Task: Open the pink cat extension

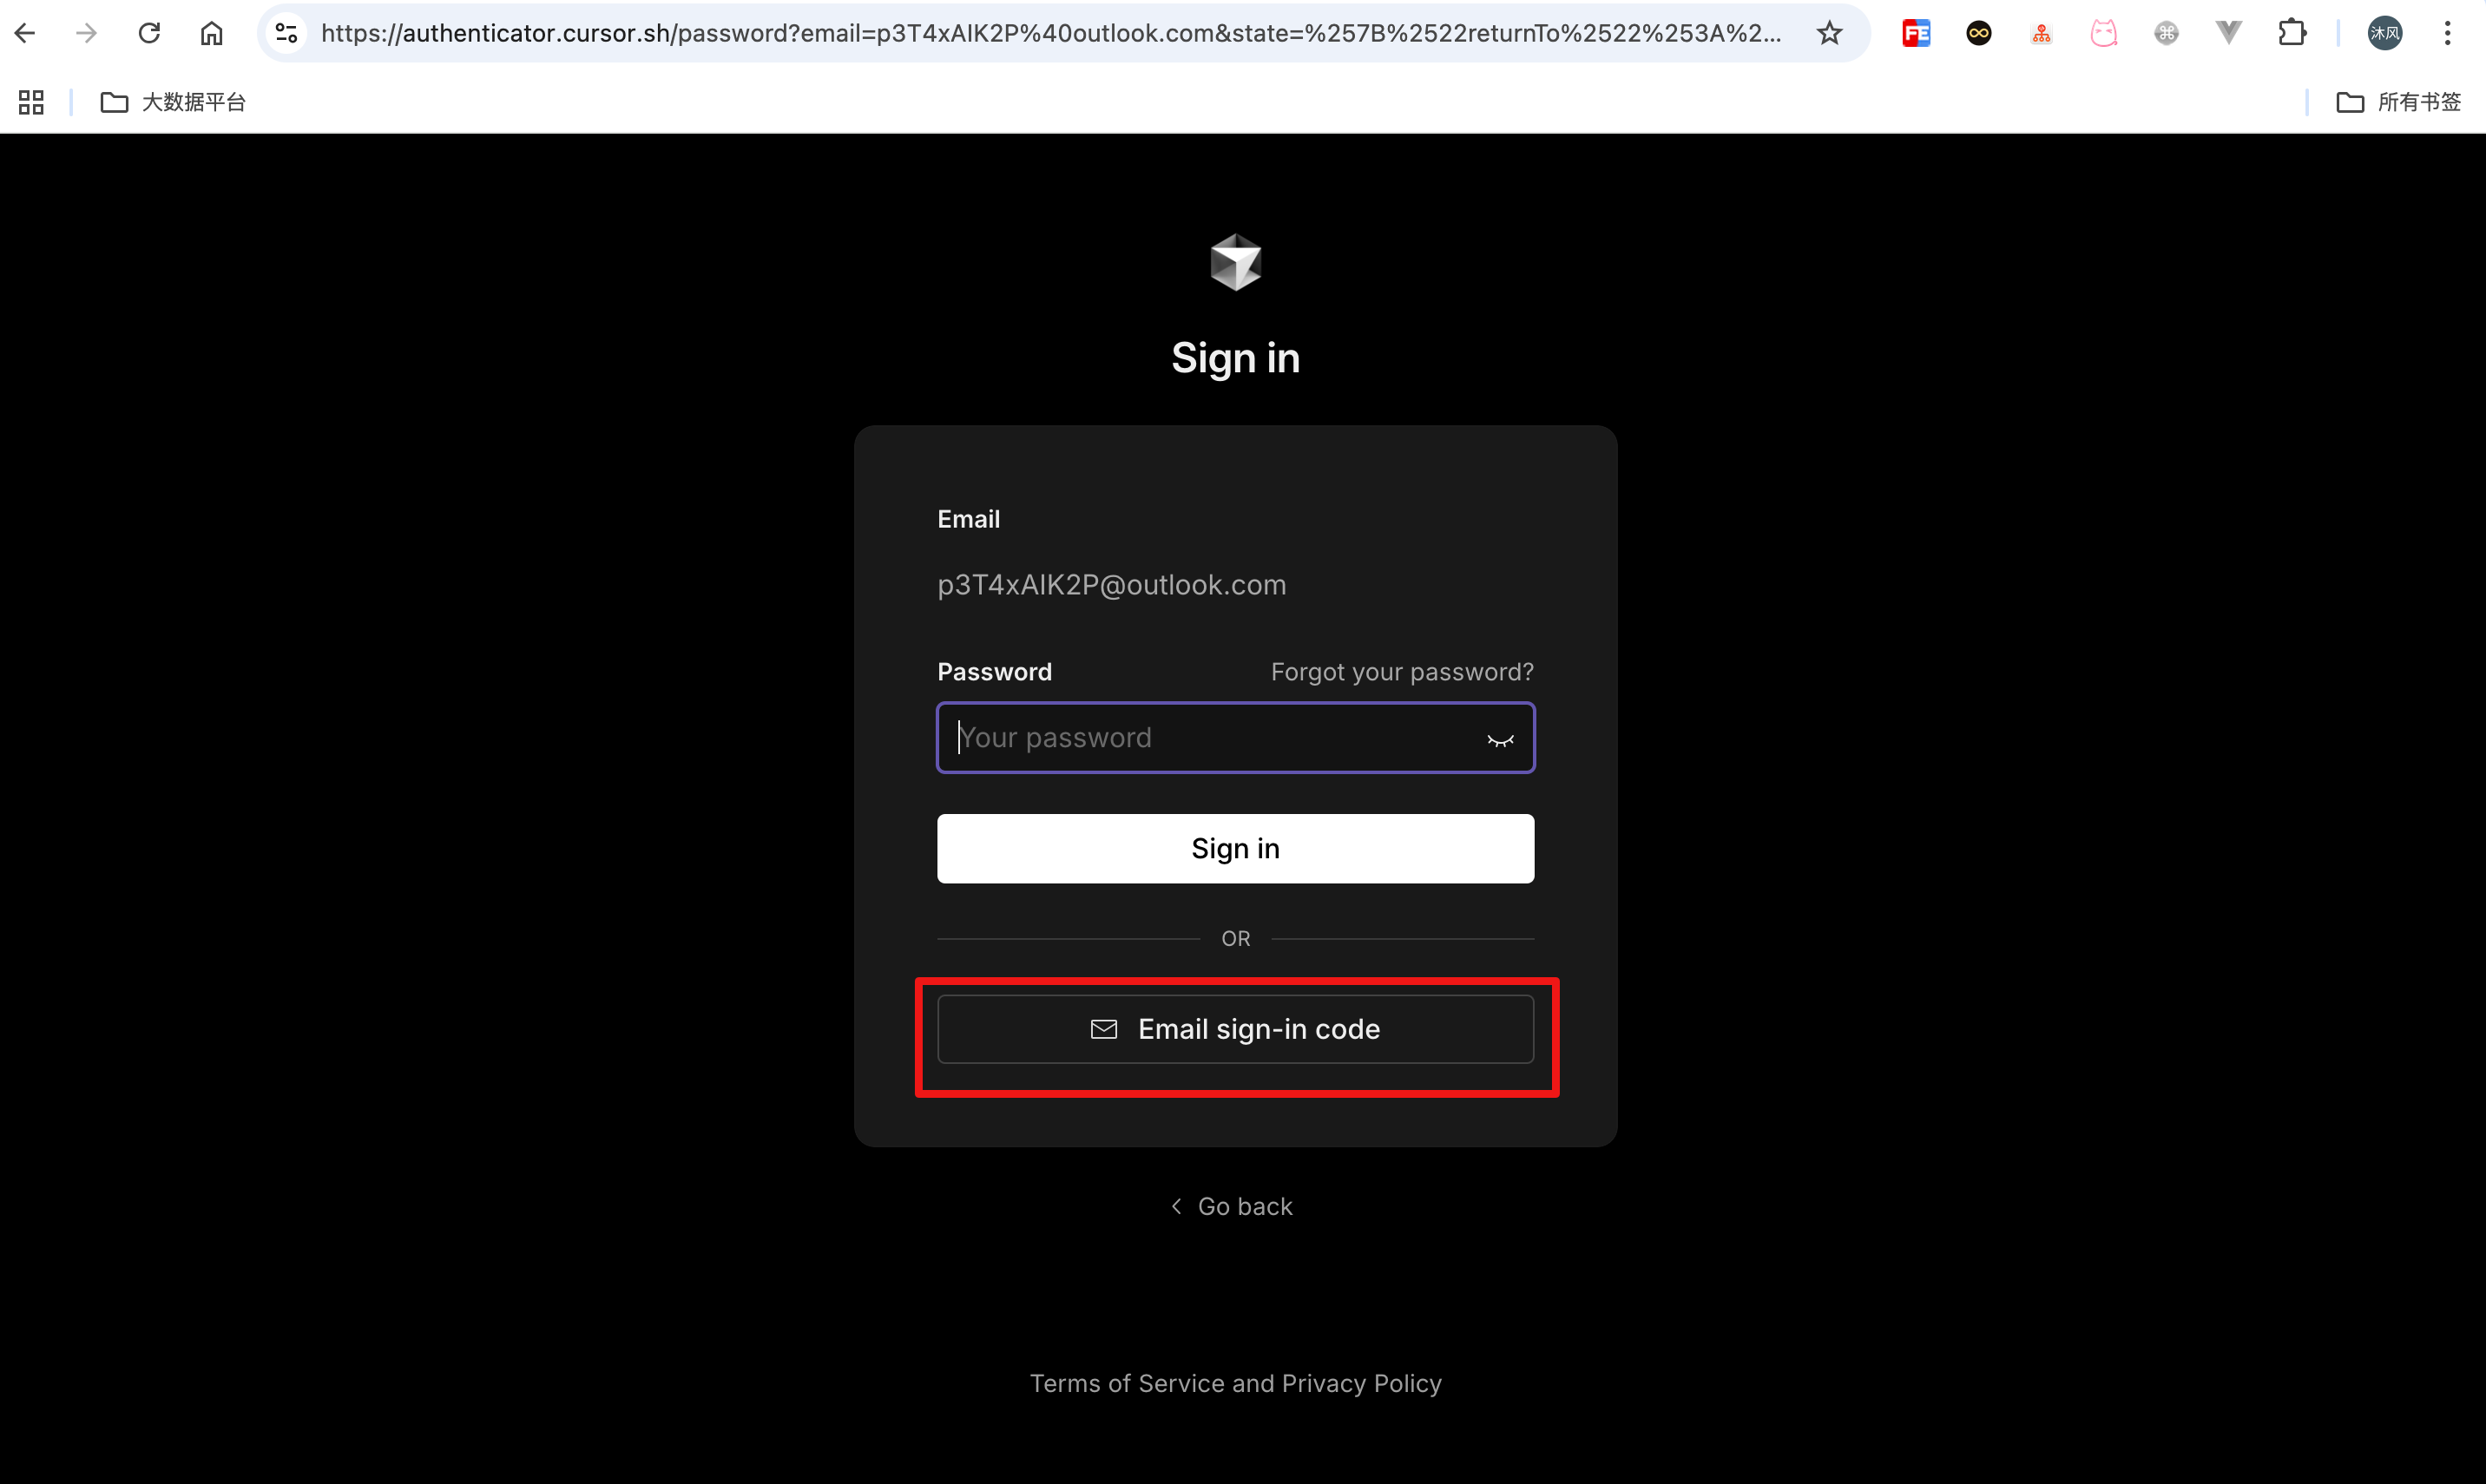Action: click(2104, 33)
